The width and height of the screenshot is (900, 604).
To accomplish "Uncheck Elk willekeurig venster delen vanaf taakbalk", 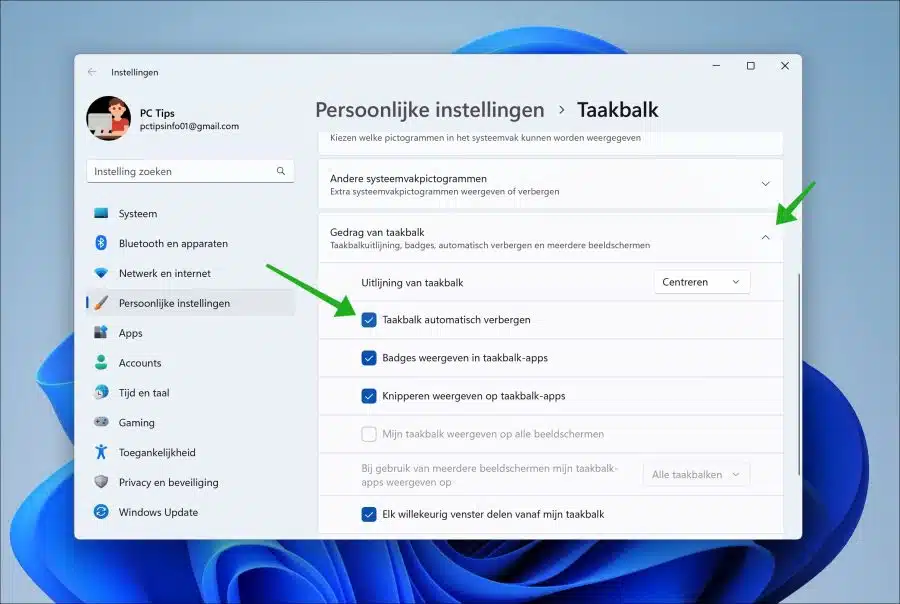I will click(x=369, y=514).
